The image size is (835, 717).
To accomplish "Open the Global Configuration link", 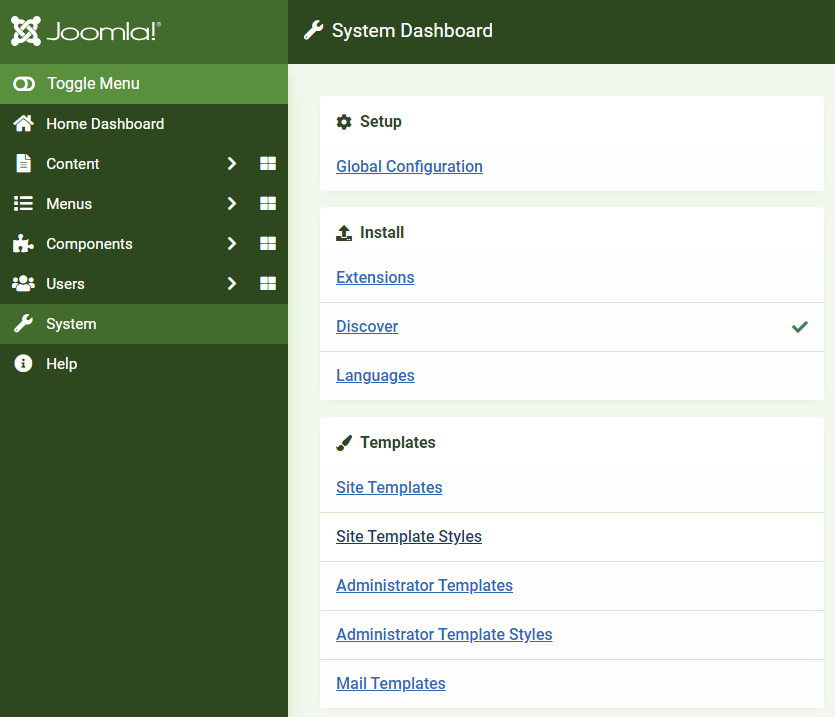I will coord(410,166).
